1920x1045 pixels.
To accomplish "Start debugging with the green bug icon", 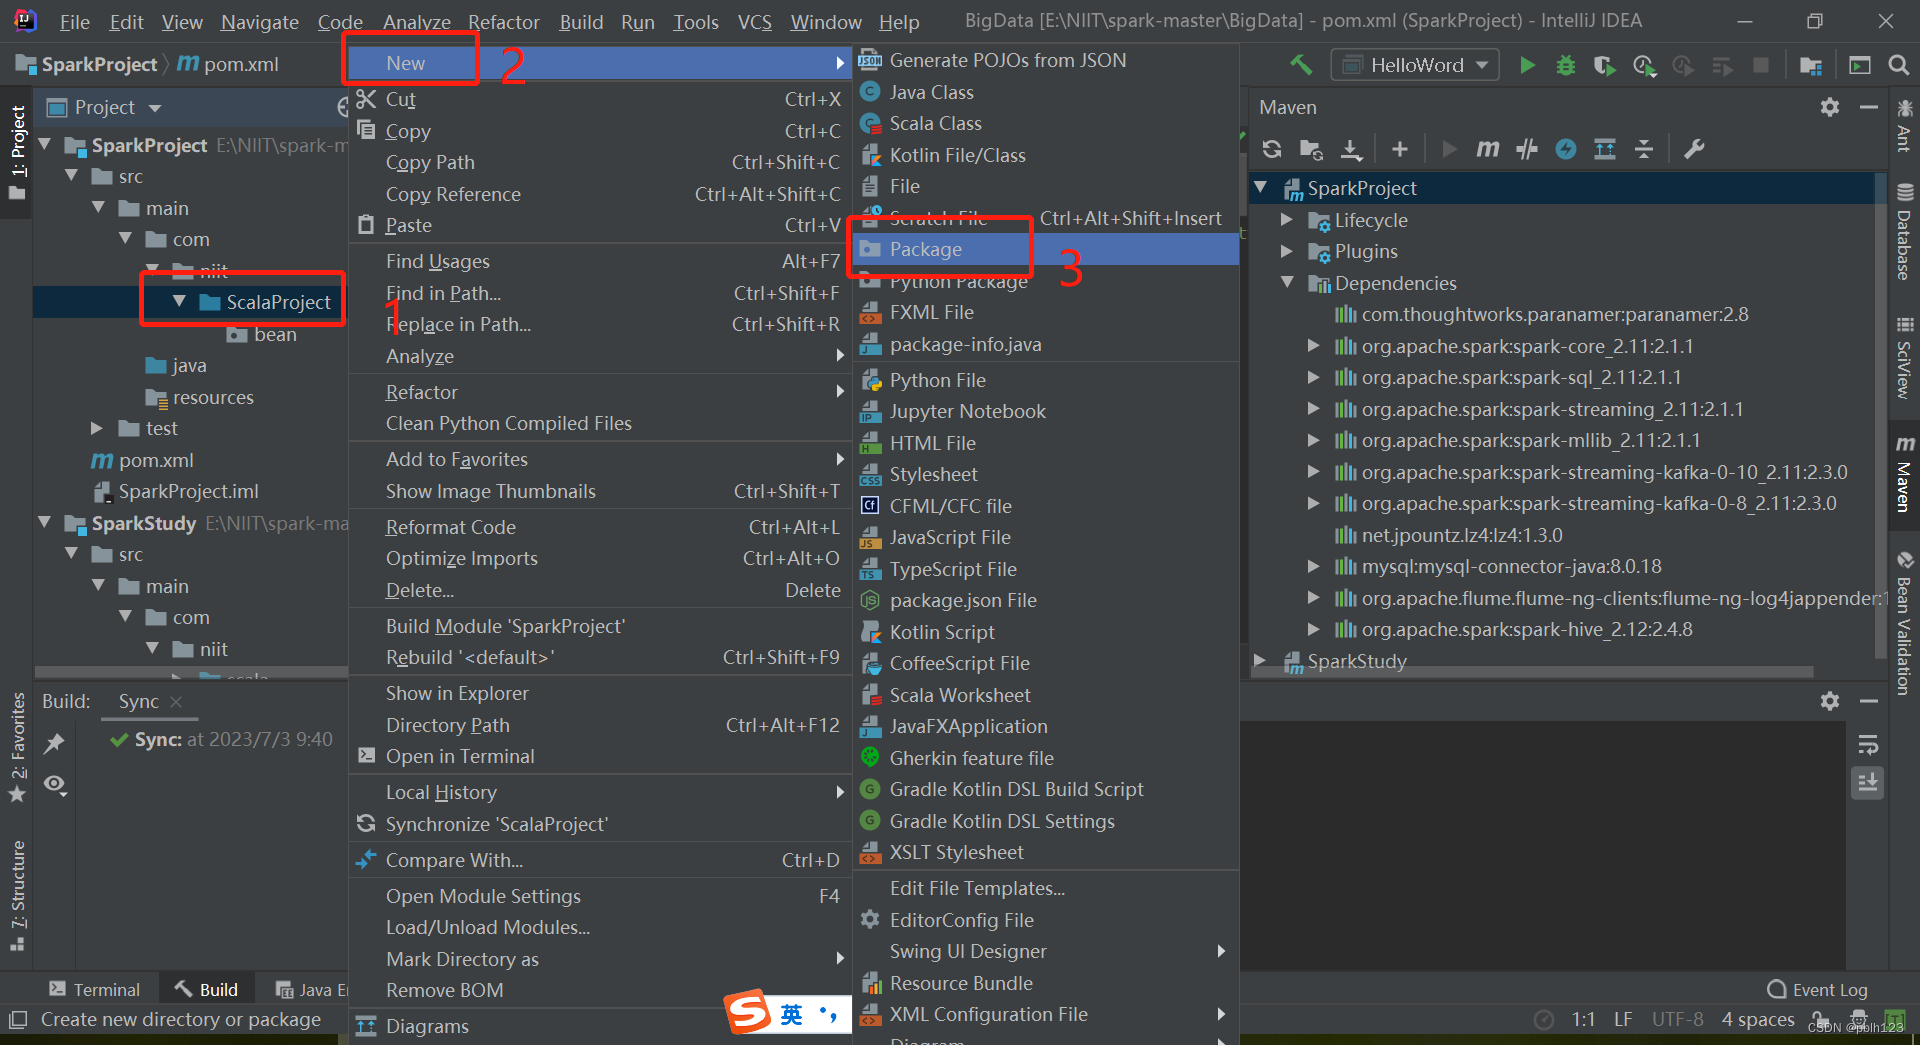I will coord(1566,65).
